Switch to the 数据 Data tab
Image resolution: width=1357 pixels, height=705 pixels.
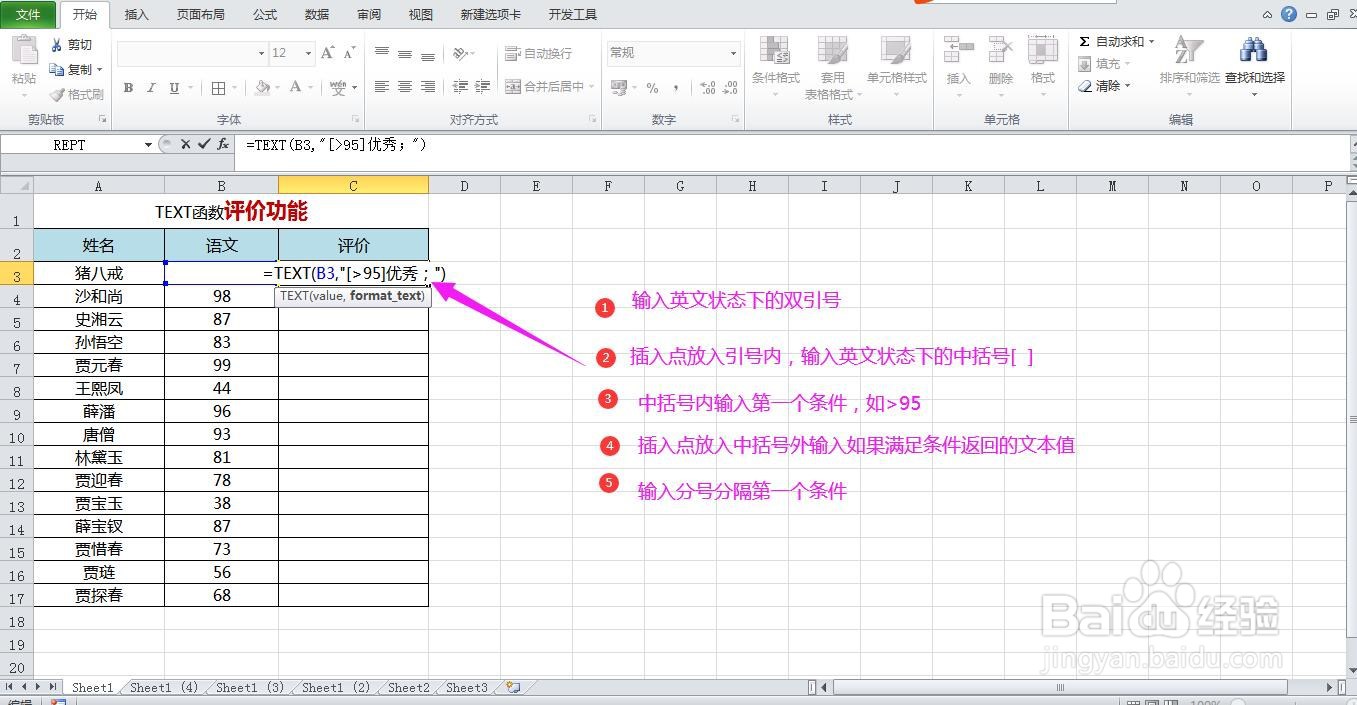pyautogui.click(x=317, y=14)
